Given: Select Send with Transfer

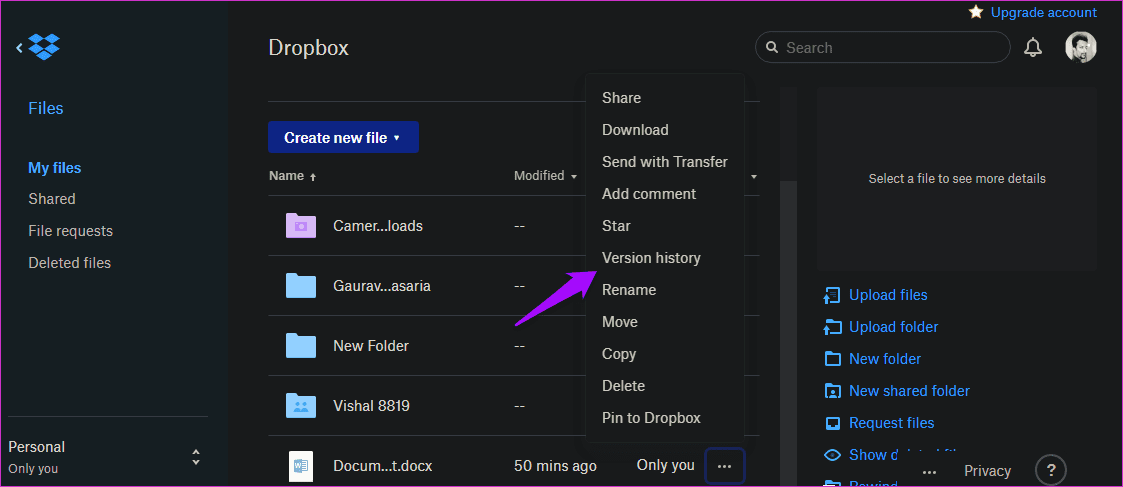Looking at the screenshot, I should (665, 162).
